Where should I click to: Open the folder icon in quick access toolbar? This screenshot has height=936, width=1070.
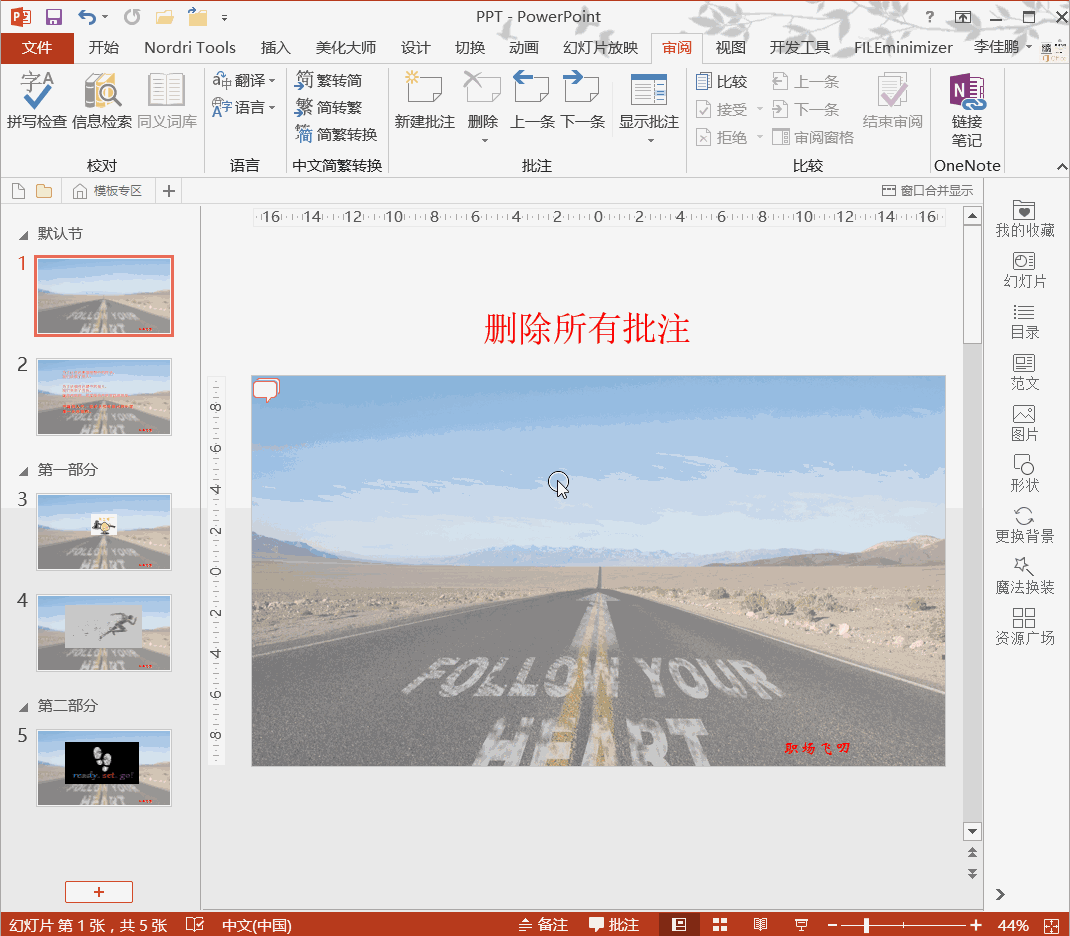164,16
